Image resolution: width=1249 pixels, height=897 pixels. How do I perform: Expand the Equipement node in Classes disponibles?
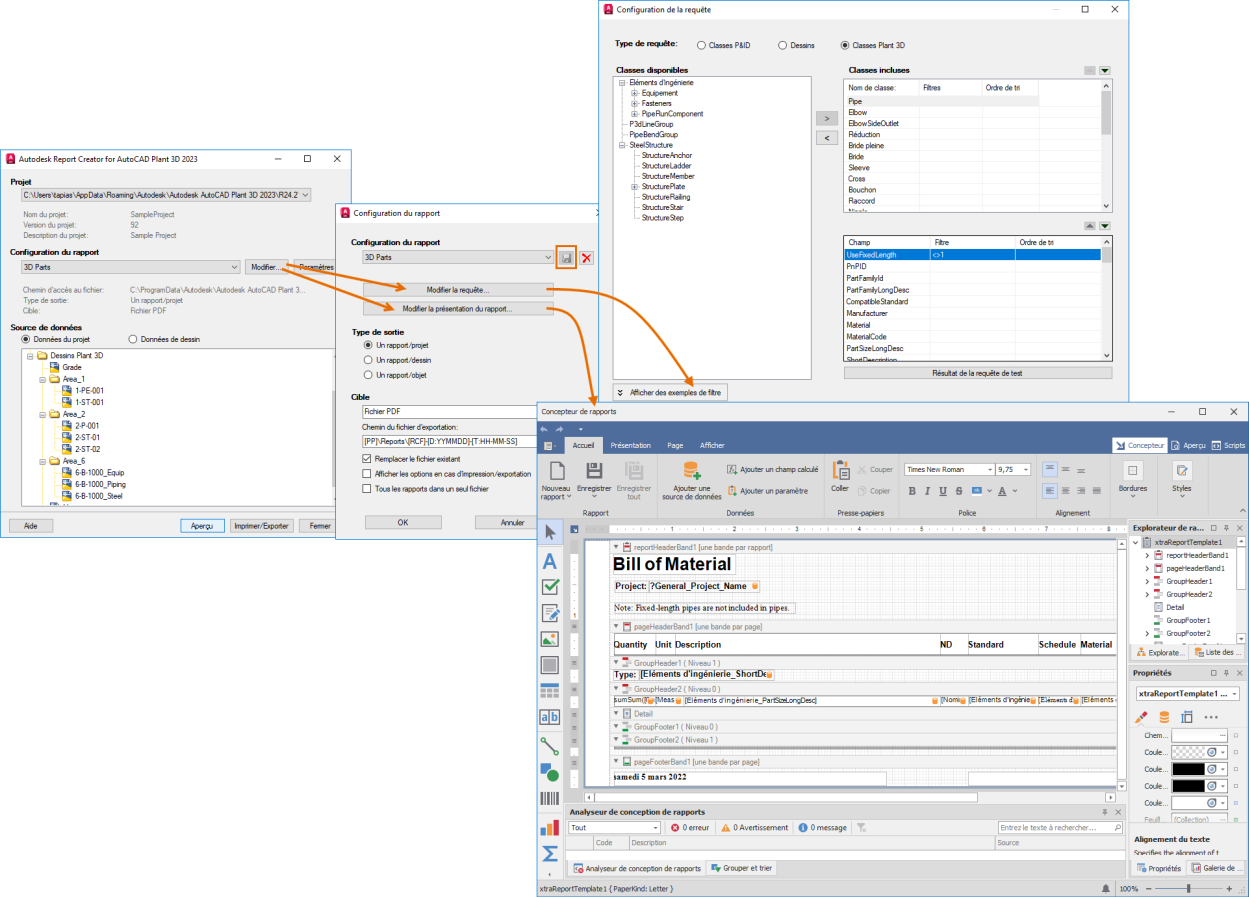point(634,93)
